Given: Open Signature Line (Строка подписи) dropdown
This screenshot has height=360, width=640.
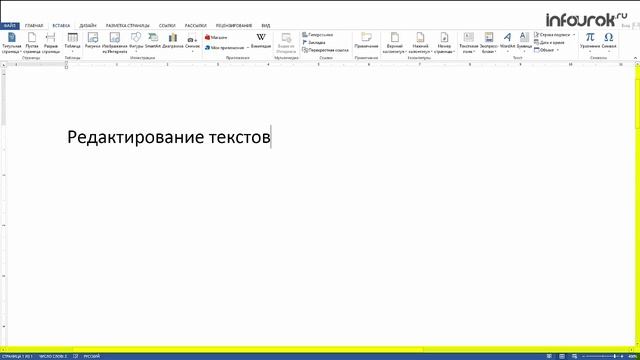Looking at the screenshot, I should pos(555,35).
